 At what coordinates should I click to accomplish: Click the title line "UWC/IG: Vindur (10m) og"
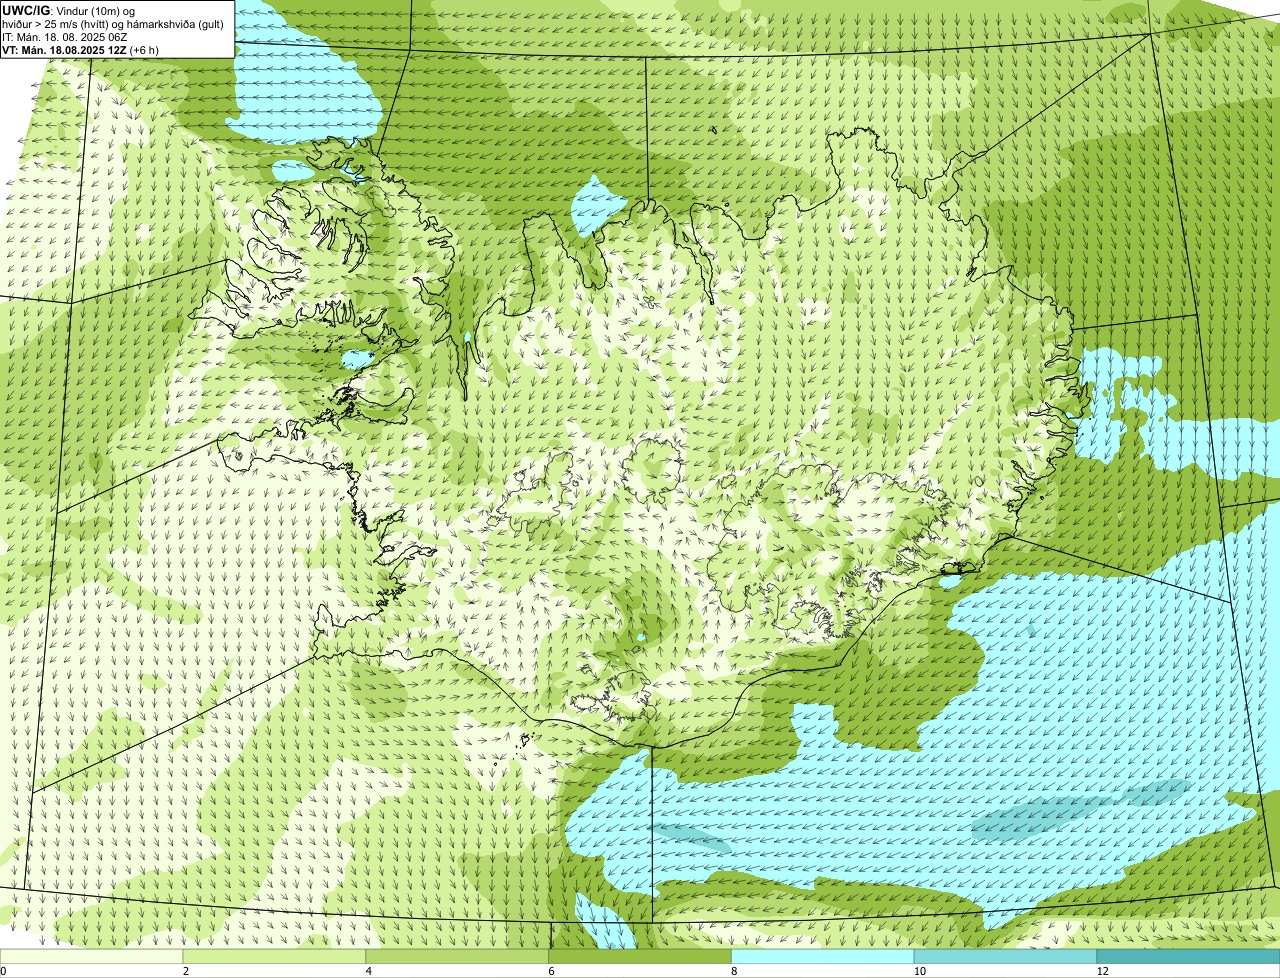(x=69, y=10)
